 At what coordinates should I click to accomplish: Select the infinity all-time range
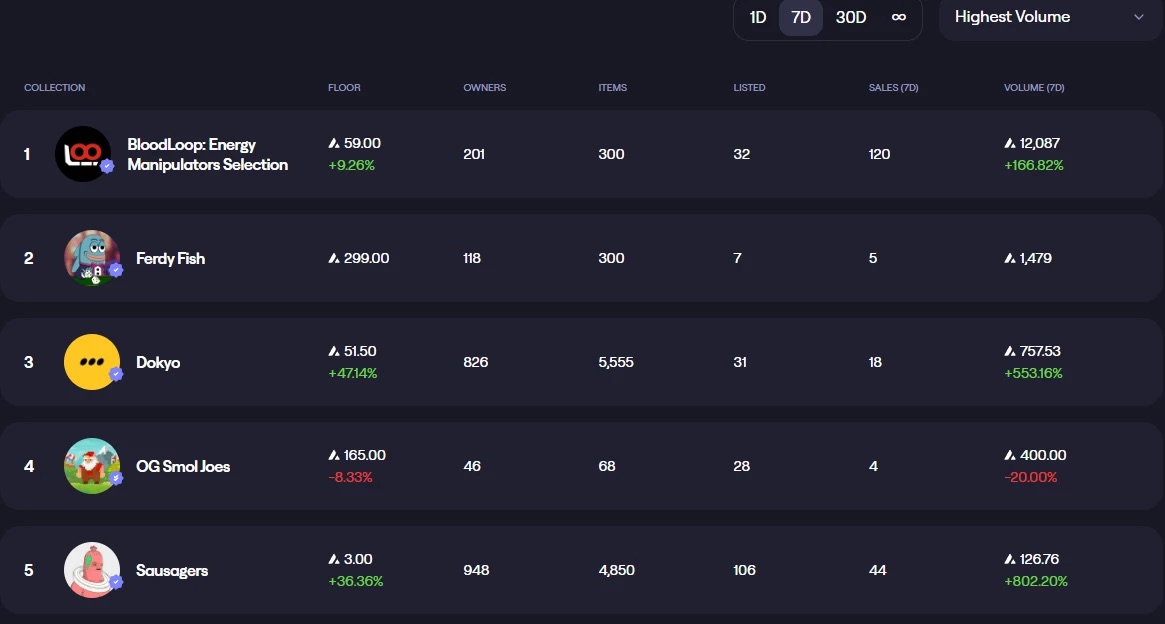pyautogui.click(x=898, y=17)
